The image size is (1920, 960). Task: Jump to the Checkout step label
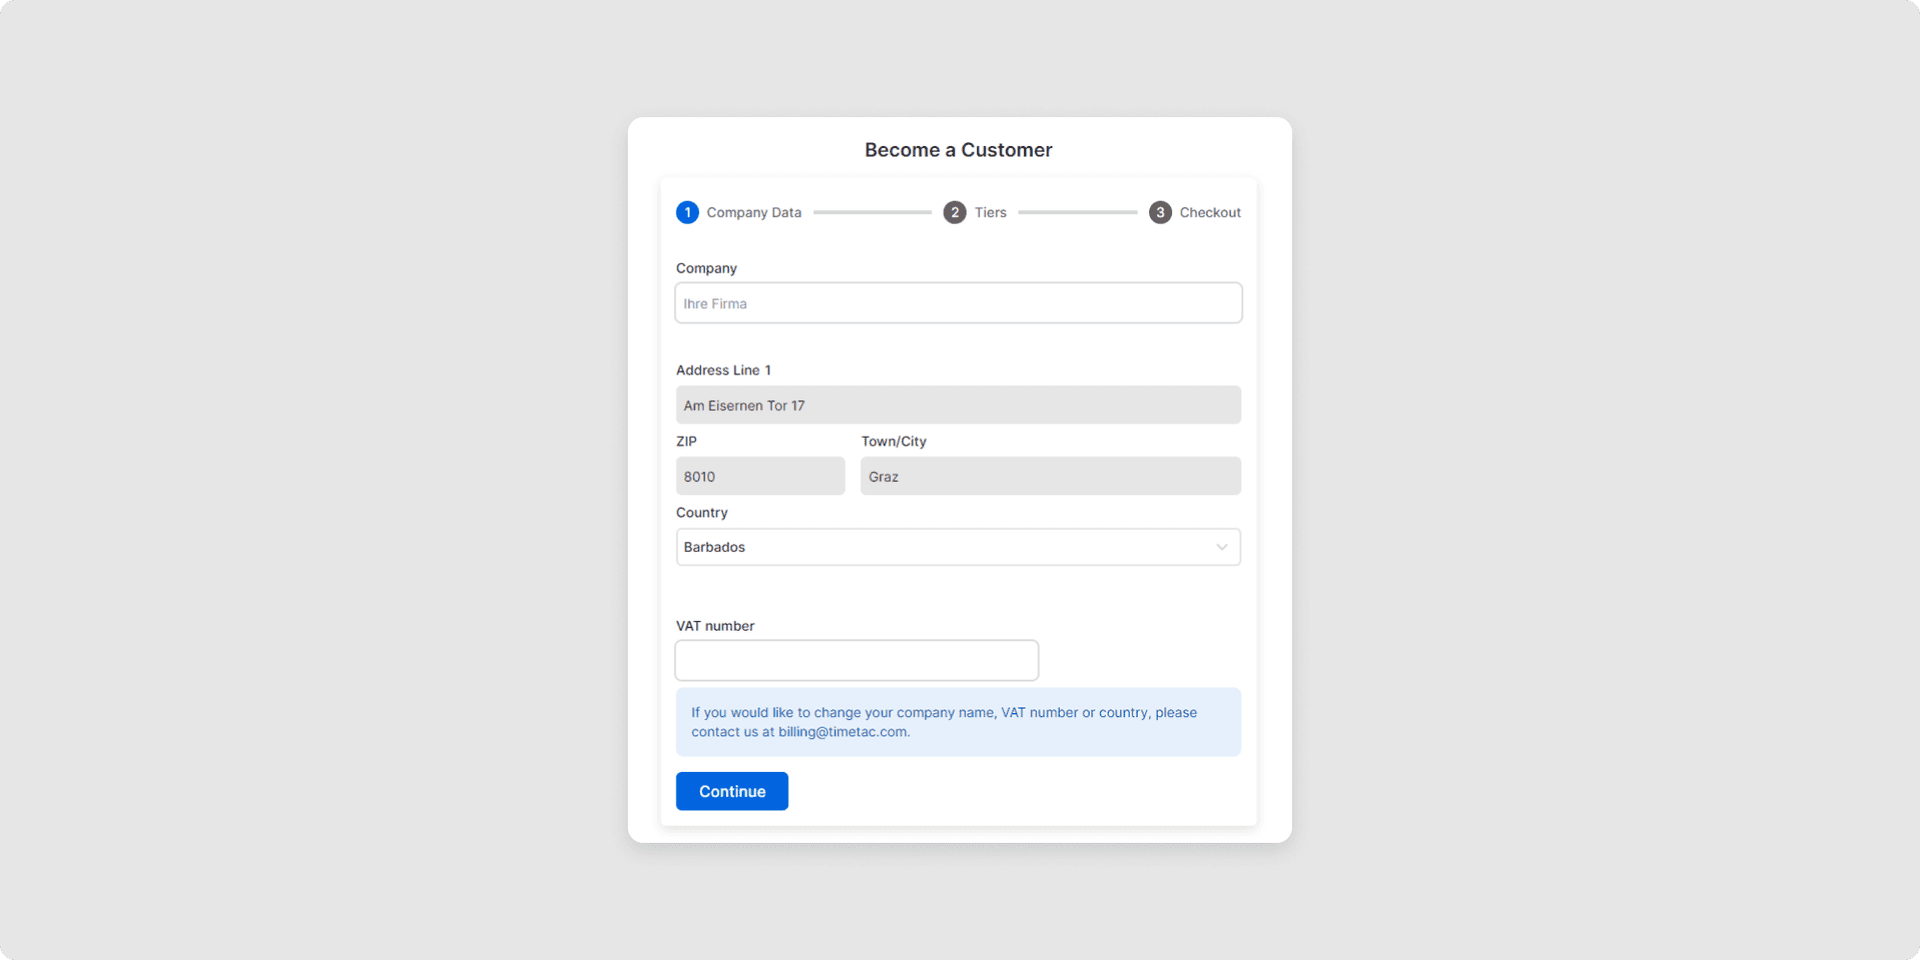[x=1210, y=212]
